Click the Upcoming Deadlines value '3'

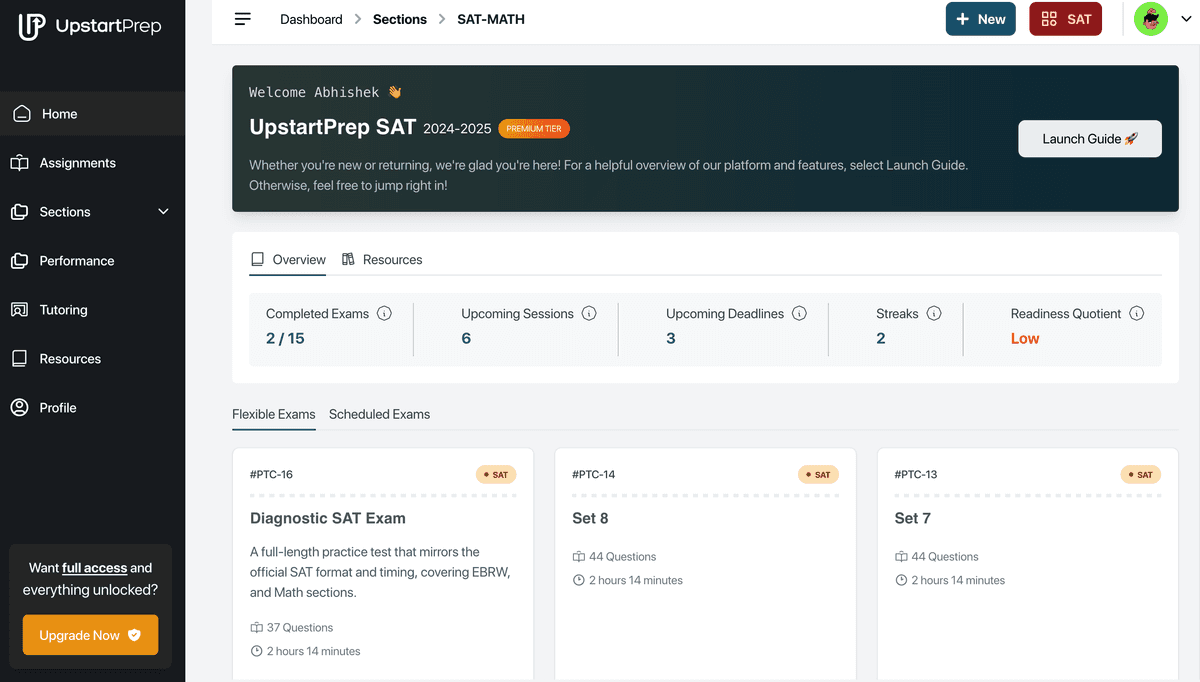(x=671, y=339)
